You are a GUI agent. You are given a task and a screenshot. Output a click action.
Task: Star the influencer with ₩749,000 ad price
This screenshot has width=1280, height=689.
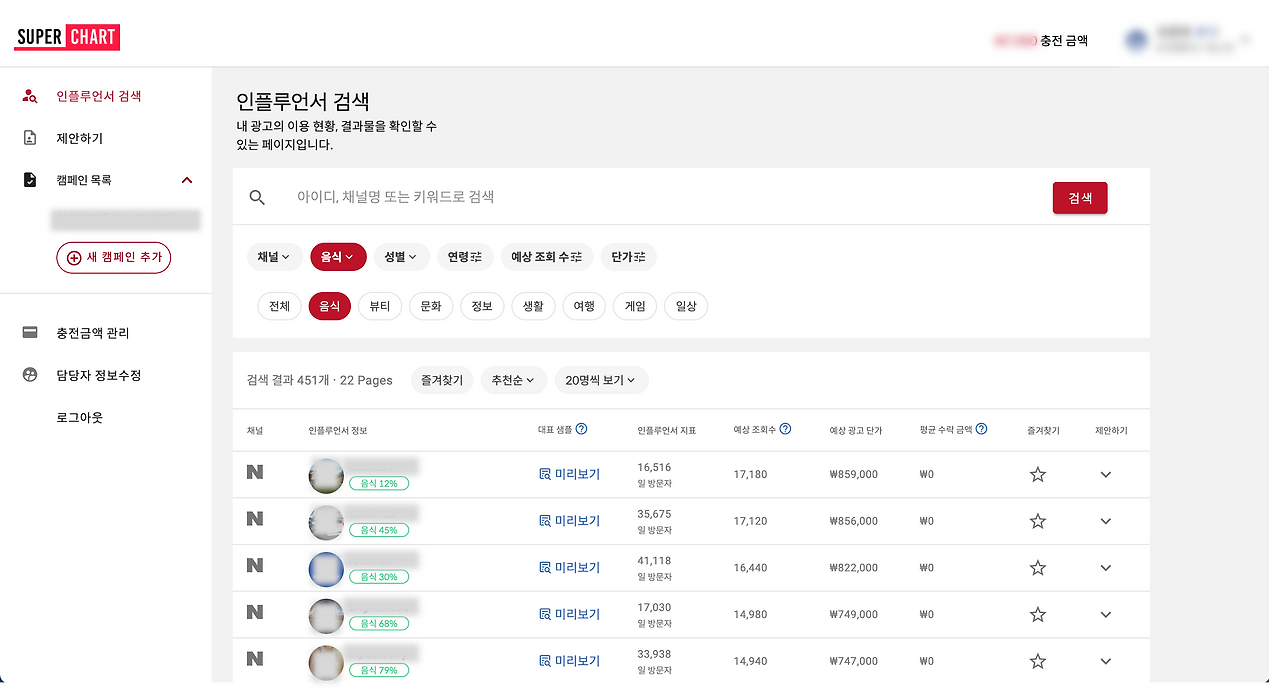(x=1038, y=614)
